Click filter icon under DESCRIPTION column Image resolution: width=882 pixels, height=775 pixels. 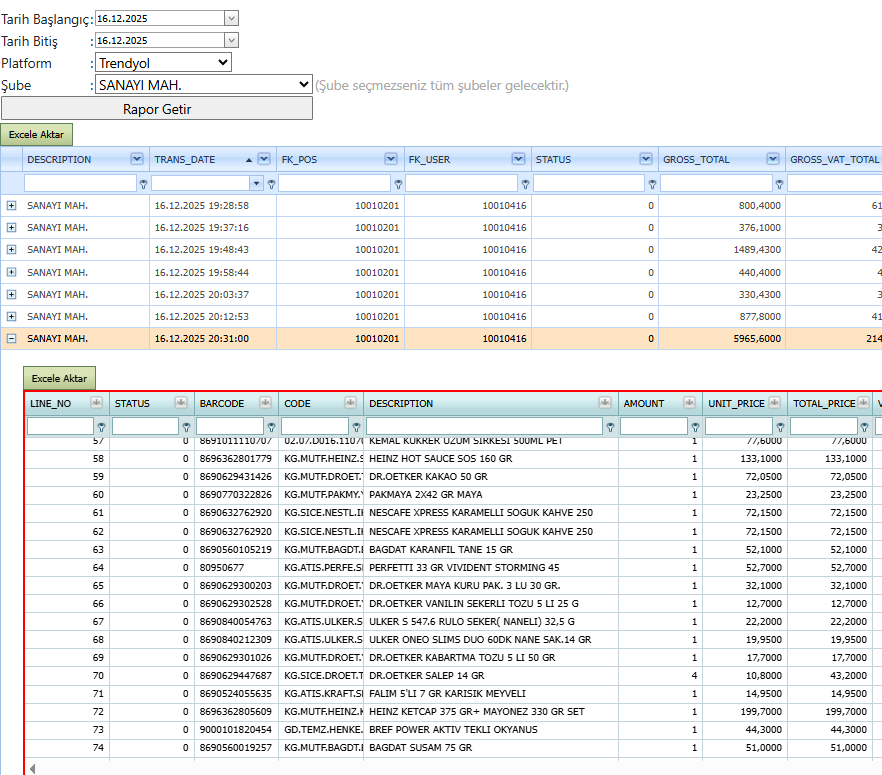pyautogui.click(x=143, y=184)
